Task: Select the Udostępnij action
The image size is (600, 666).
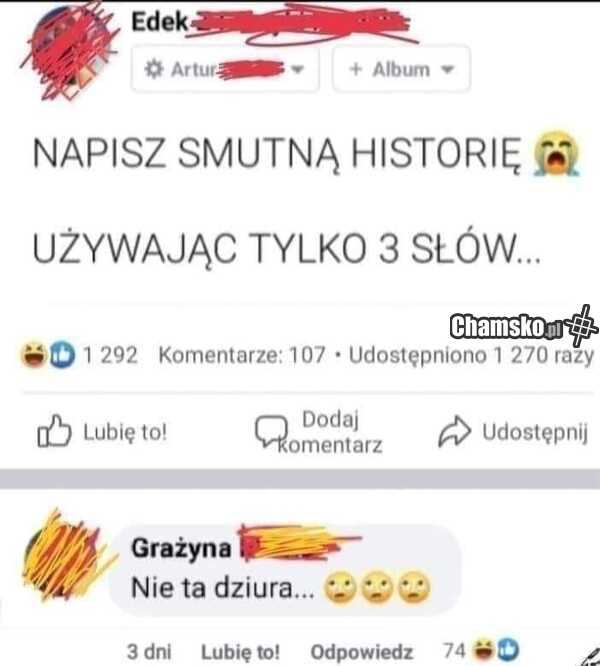Action: 513,432
